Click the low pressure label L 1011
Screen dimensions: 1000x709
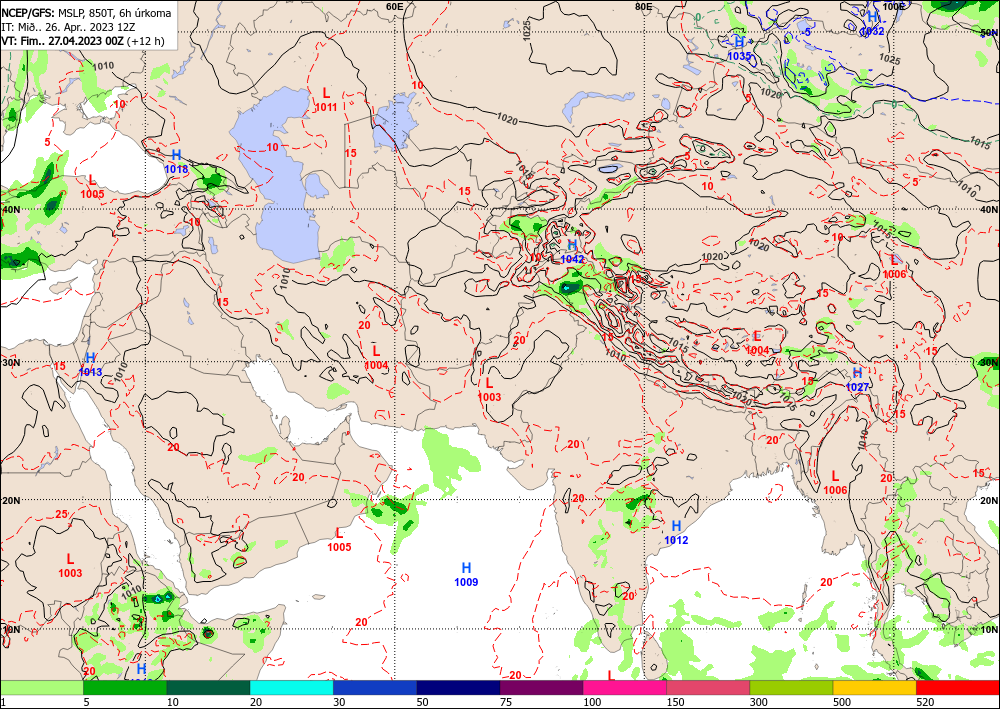[x=326, y=100]
